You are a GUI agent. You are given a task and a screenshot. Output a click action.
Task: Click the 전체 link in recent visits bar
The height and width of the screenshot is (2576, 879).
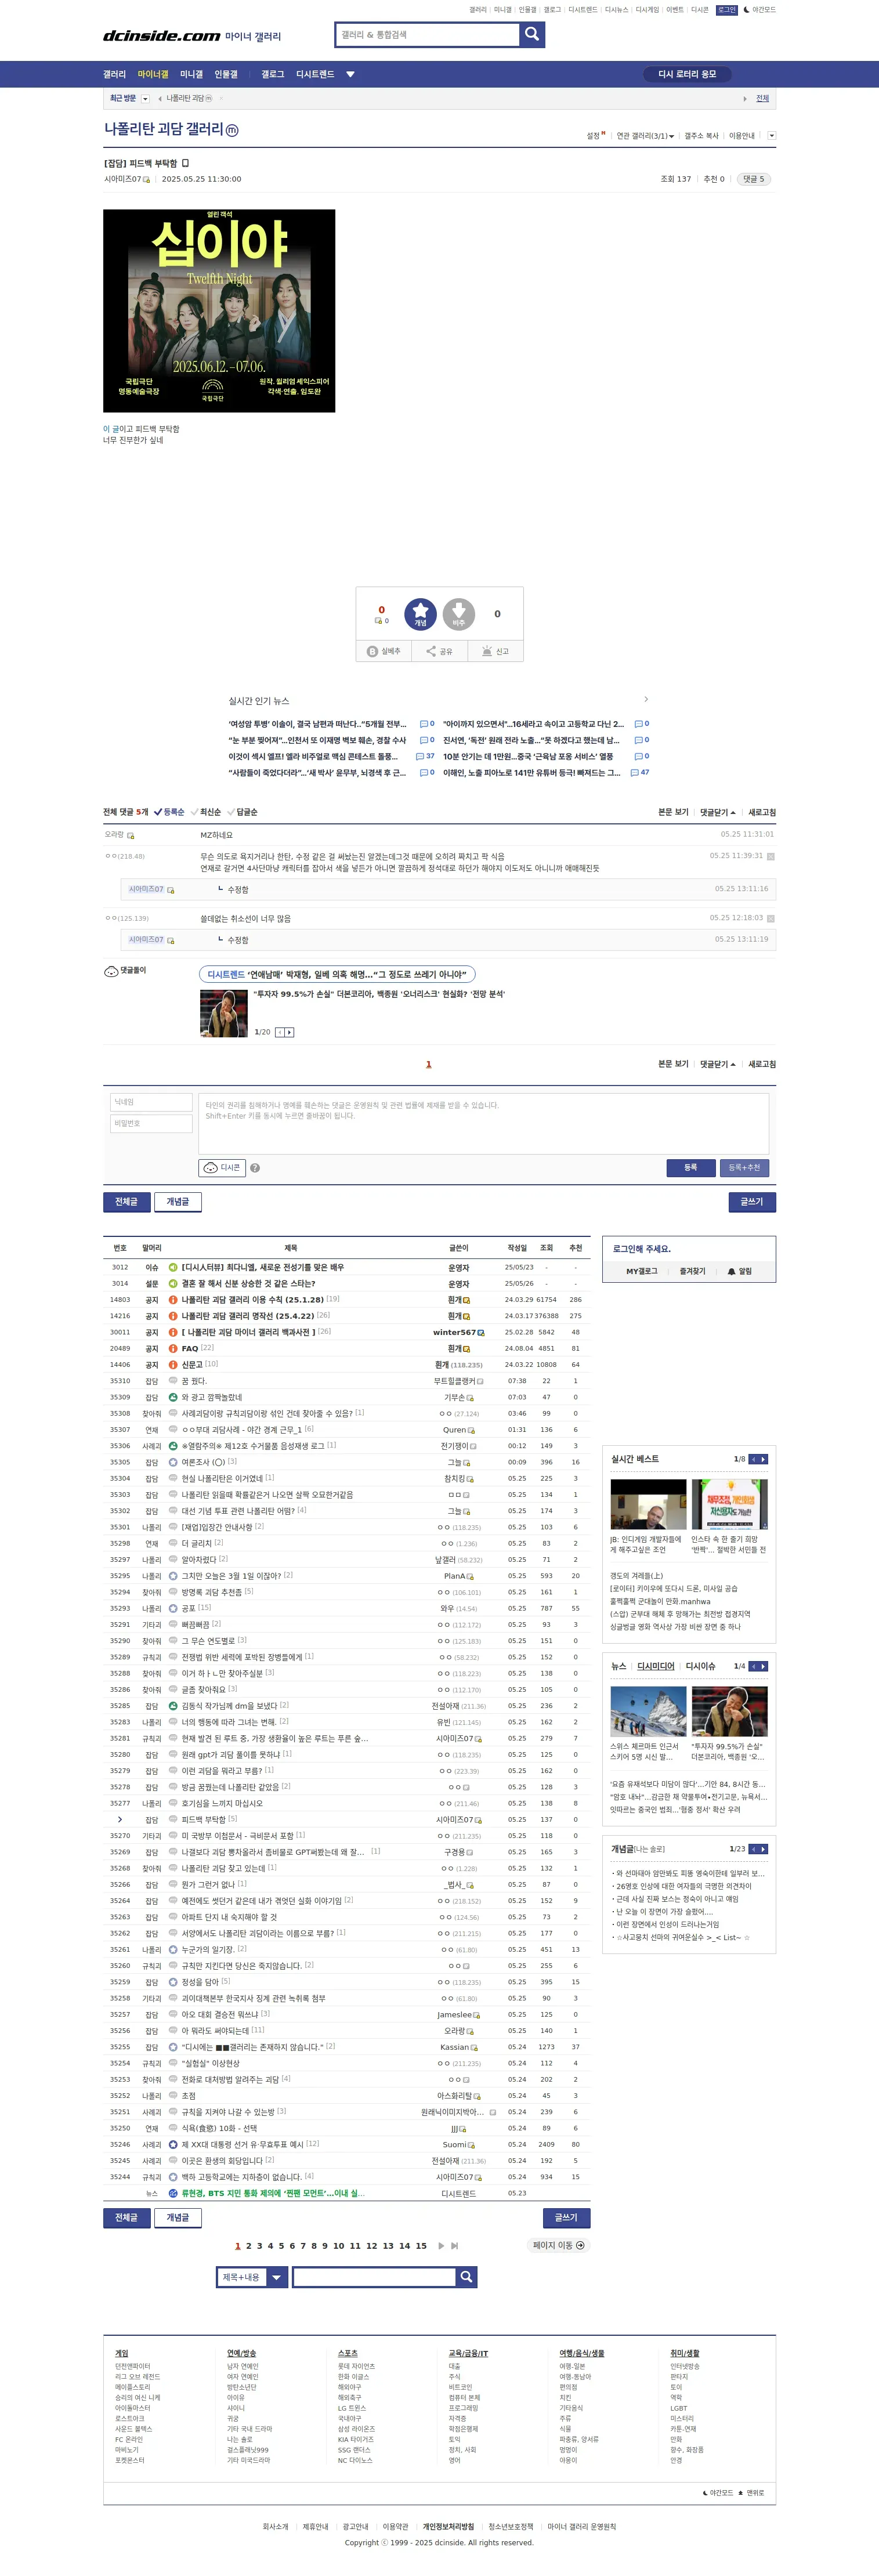(762, 99)
